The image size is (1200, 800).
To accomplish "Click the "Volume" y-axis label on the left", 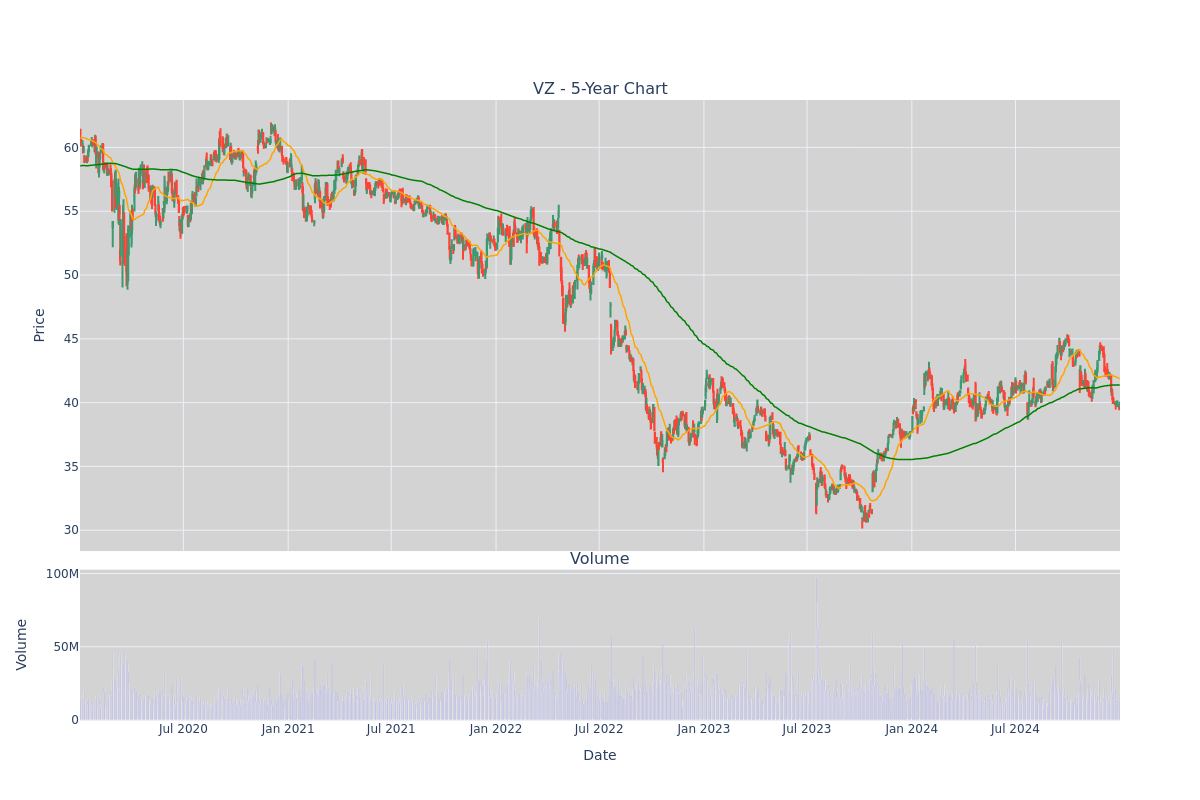I will coord(22,644).
